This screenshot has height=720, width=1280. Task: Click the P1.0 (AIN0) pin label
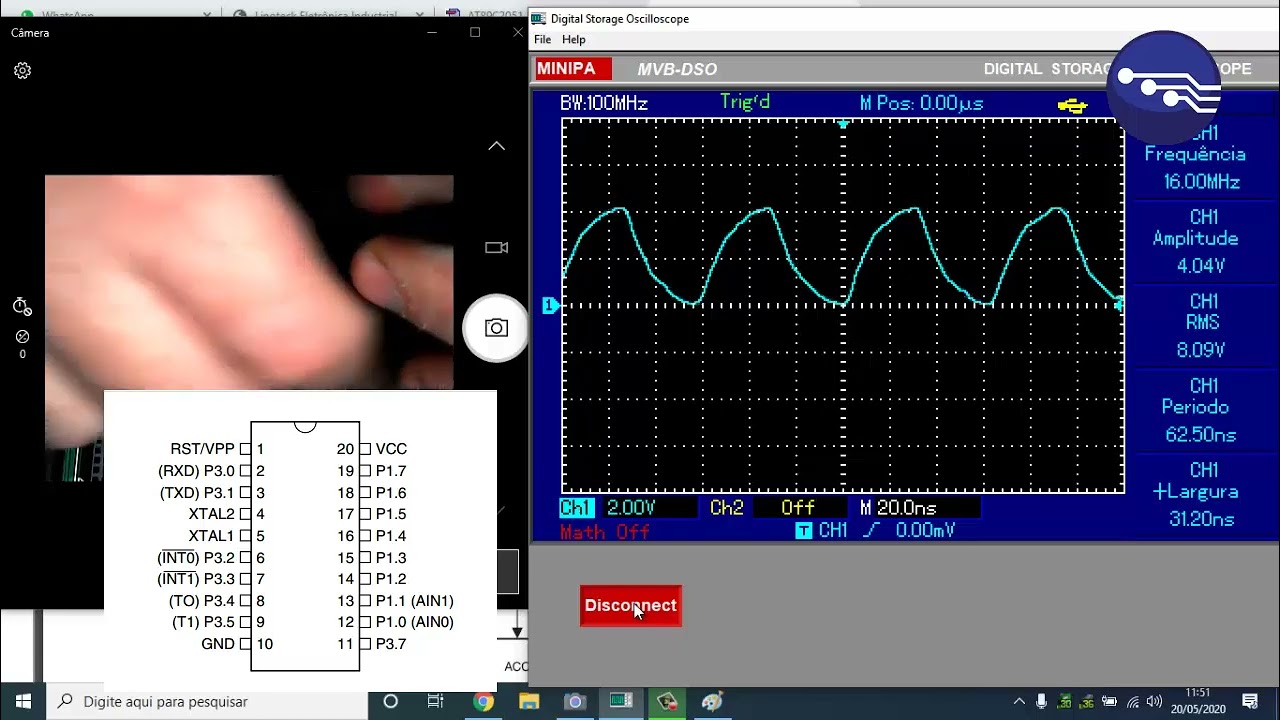[x=414, y=622]
